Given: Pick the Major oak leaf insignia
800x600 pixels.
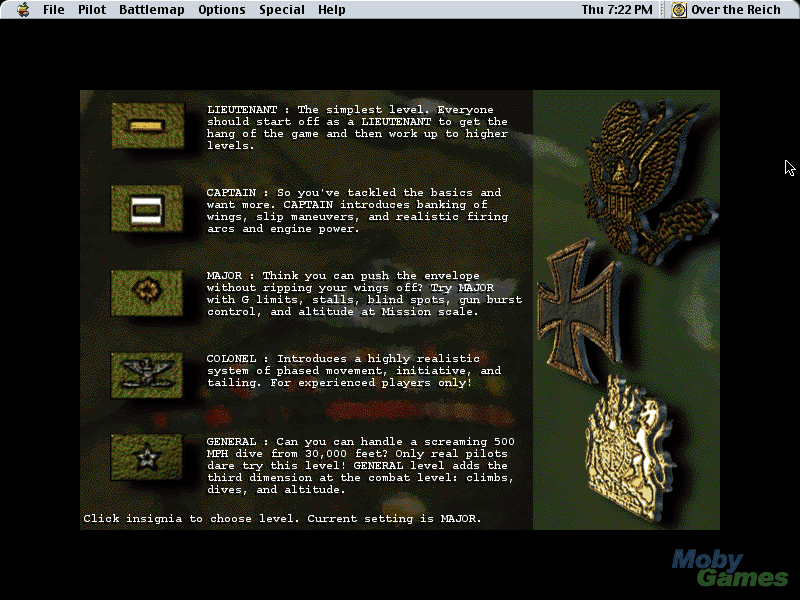Looking at the screenshot, I should click(147, 293).
